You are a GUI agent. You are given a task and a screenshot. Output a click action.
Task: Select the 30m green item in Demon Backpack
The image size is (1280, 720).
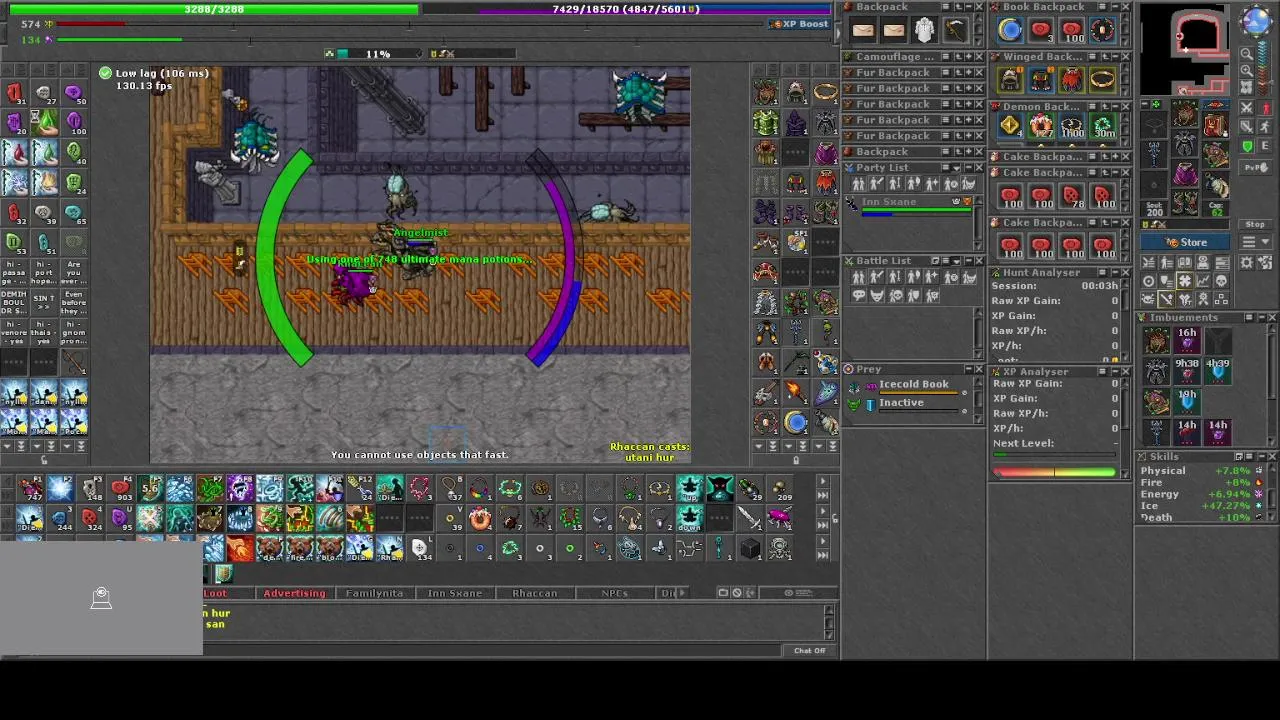click(x=1103, y=127)
